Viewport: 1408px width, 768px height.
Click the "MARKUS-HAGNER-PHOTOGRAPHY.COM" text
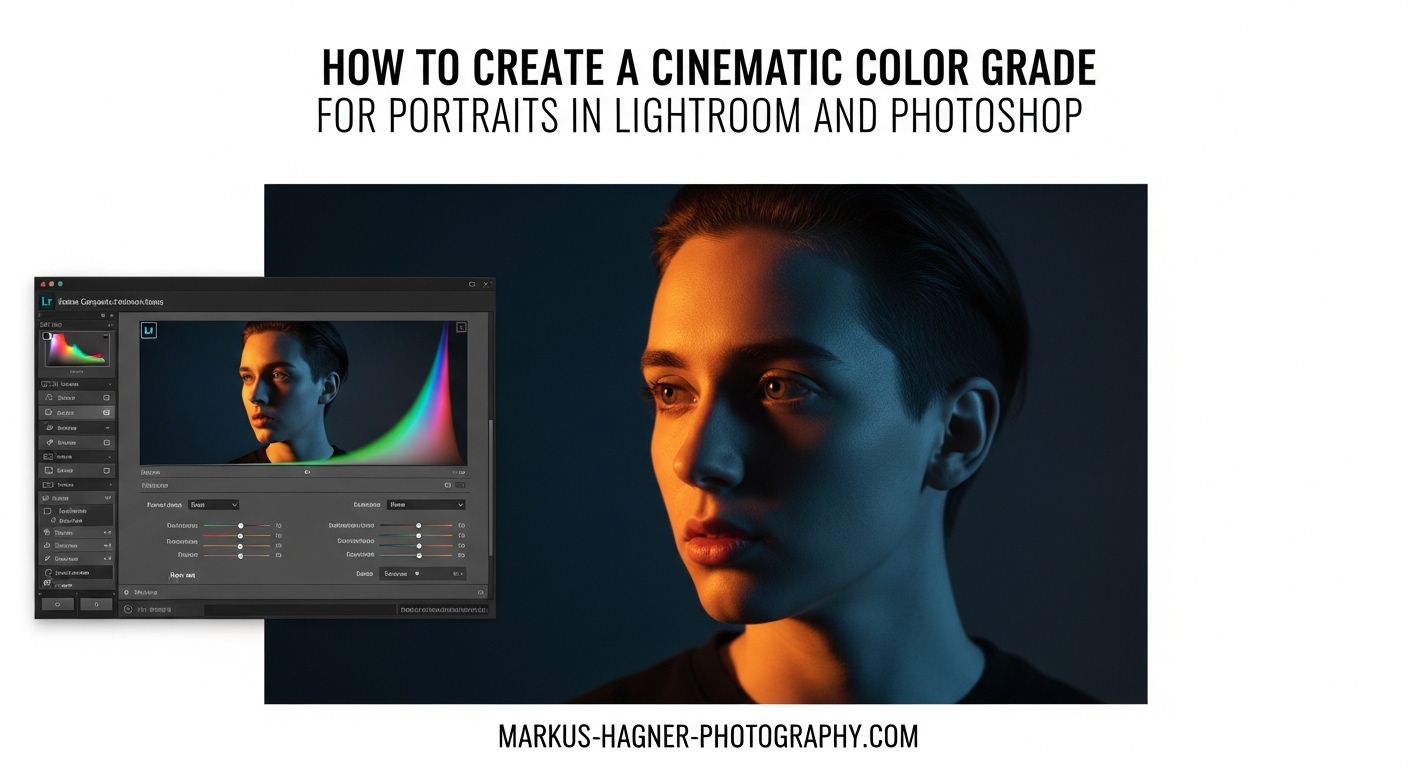point(708,737)
